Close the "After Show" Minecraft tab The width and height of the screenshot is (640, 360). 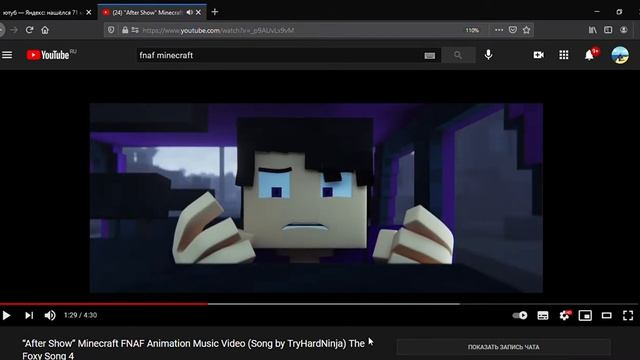tap(198, 13)
